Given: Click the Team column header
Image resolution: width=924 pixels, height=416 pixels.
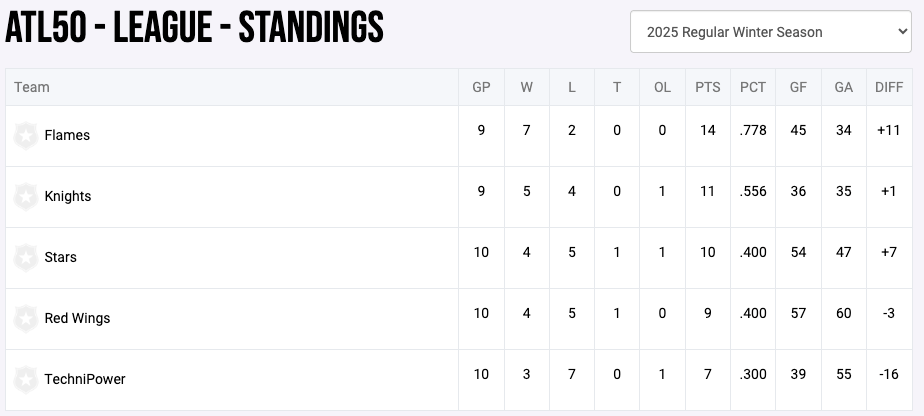Looking at the screenshot, I should click(x=32, y=87).
